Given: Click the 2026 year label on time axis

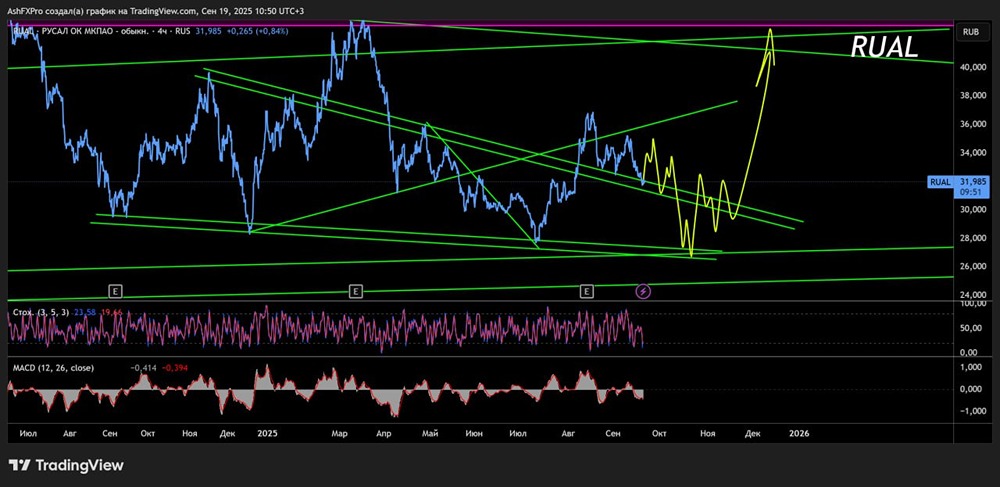Looking at the screenshot, I should pyautogui.click(x=798, y=433).
